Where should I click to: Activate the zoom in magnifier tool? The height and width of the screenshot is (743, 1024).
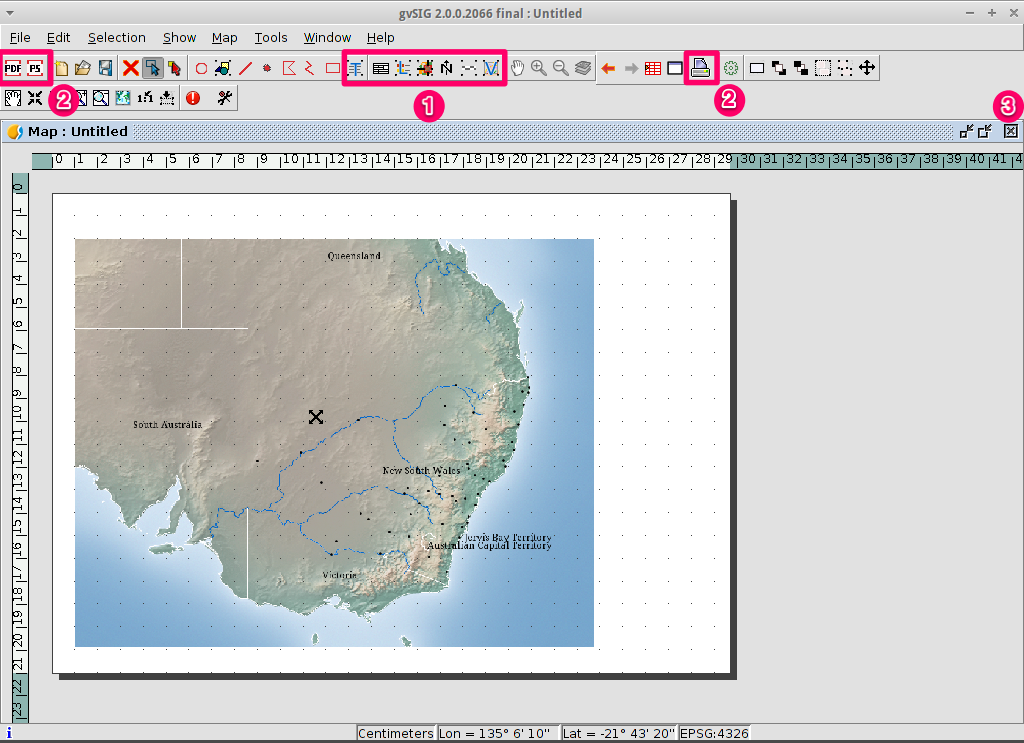click(539, 68)
